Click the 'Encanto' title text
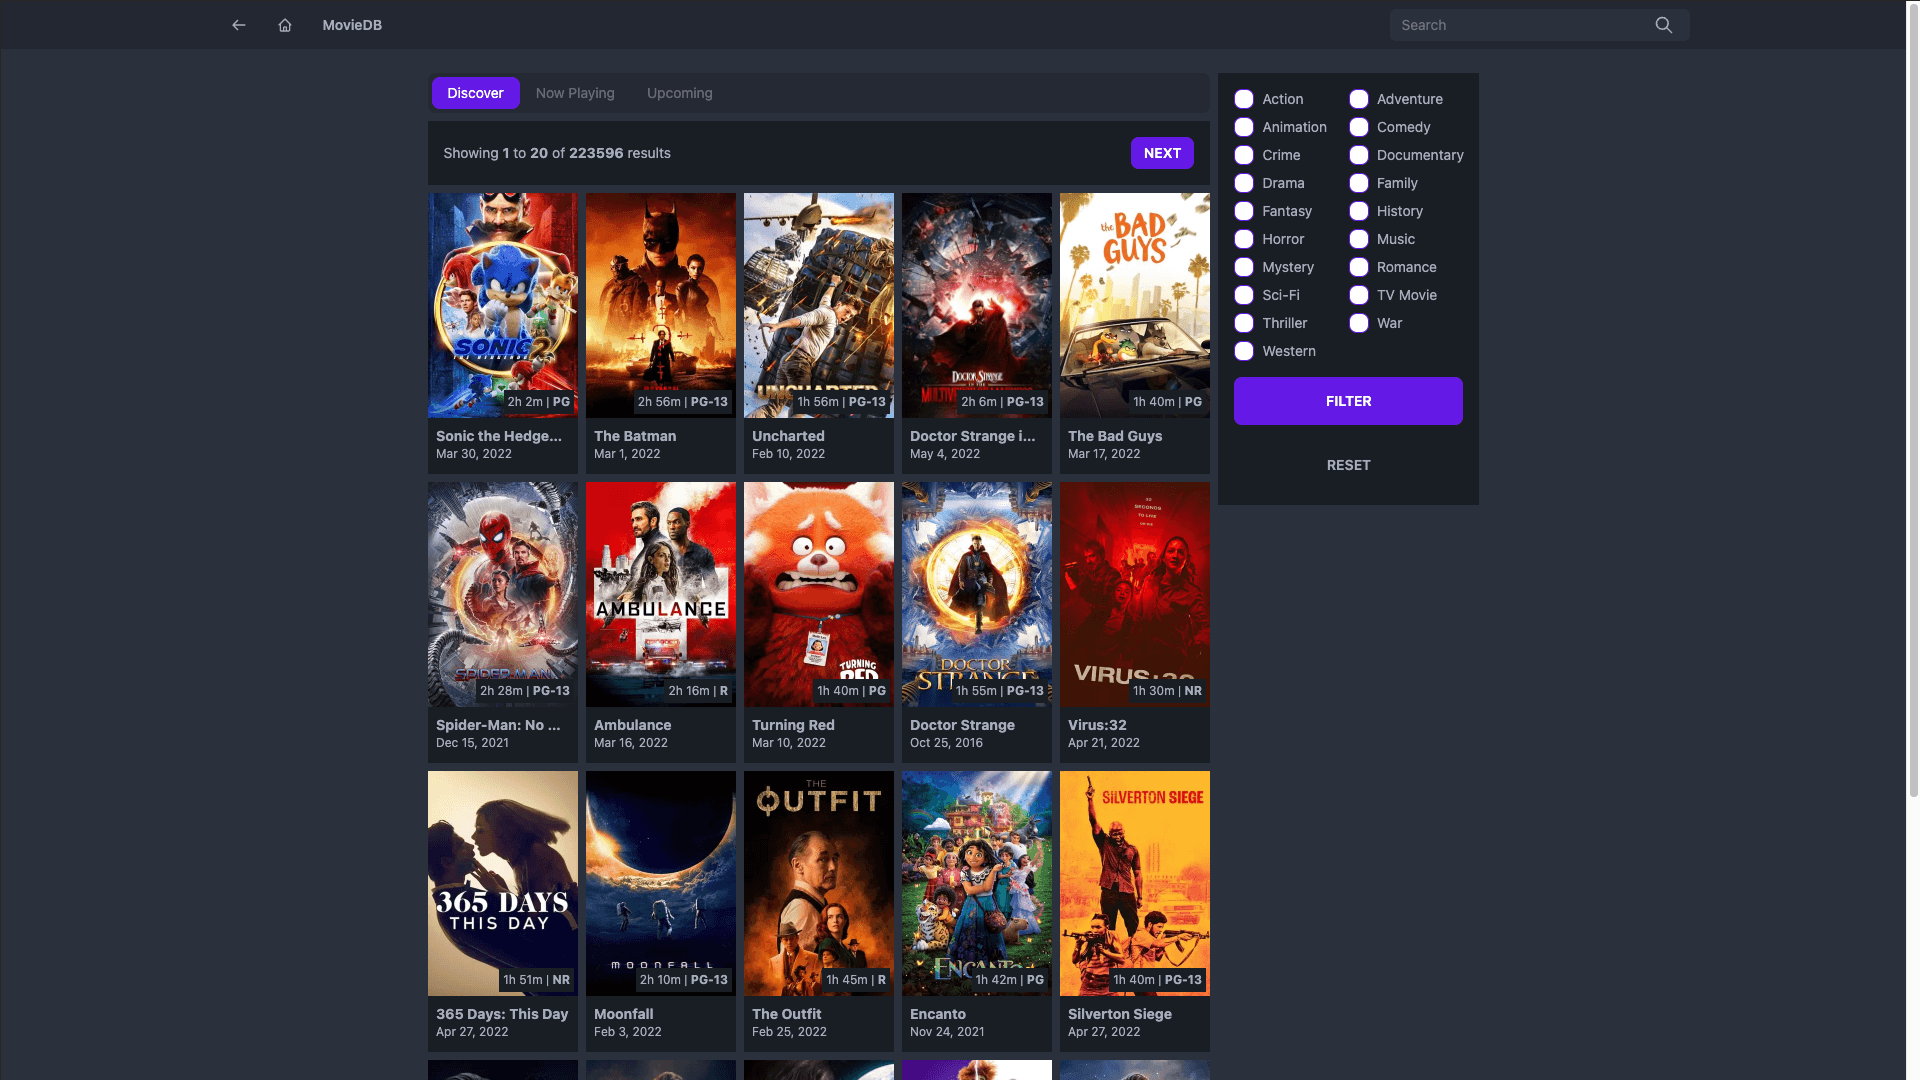The height and width of the screenshot is (1080, 1920). (938, 1014)
